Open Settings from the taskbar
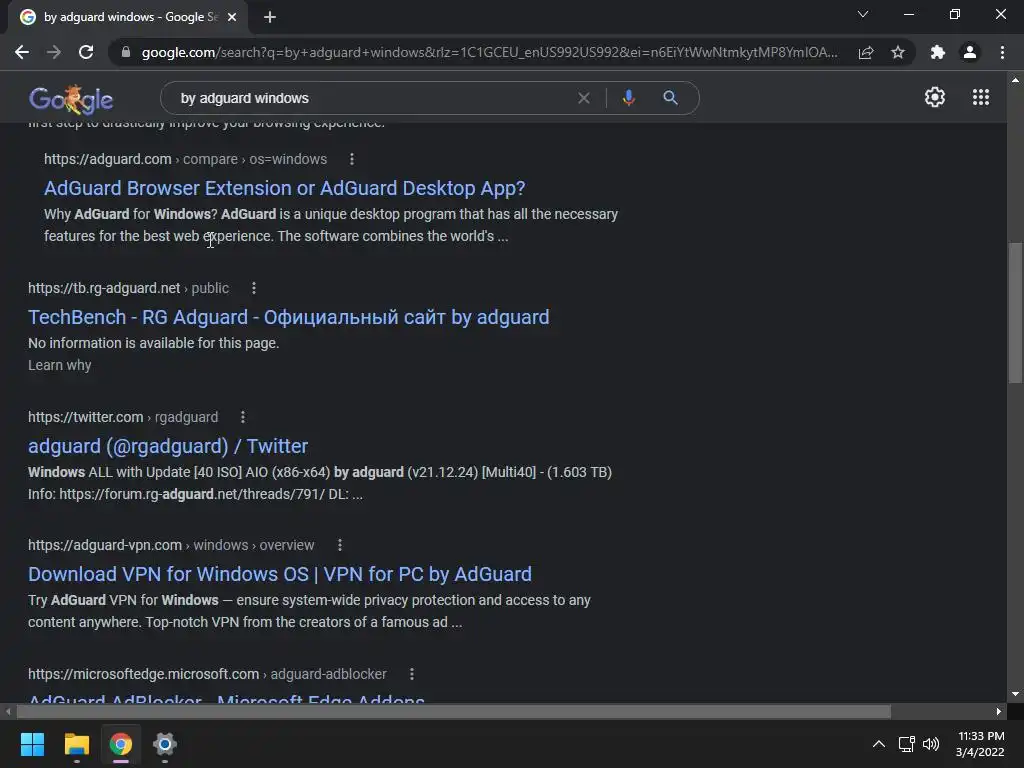The width and height of the screenshot is (1024, 768). point(165,744)
